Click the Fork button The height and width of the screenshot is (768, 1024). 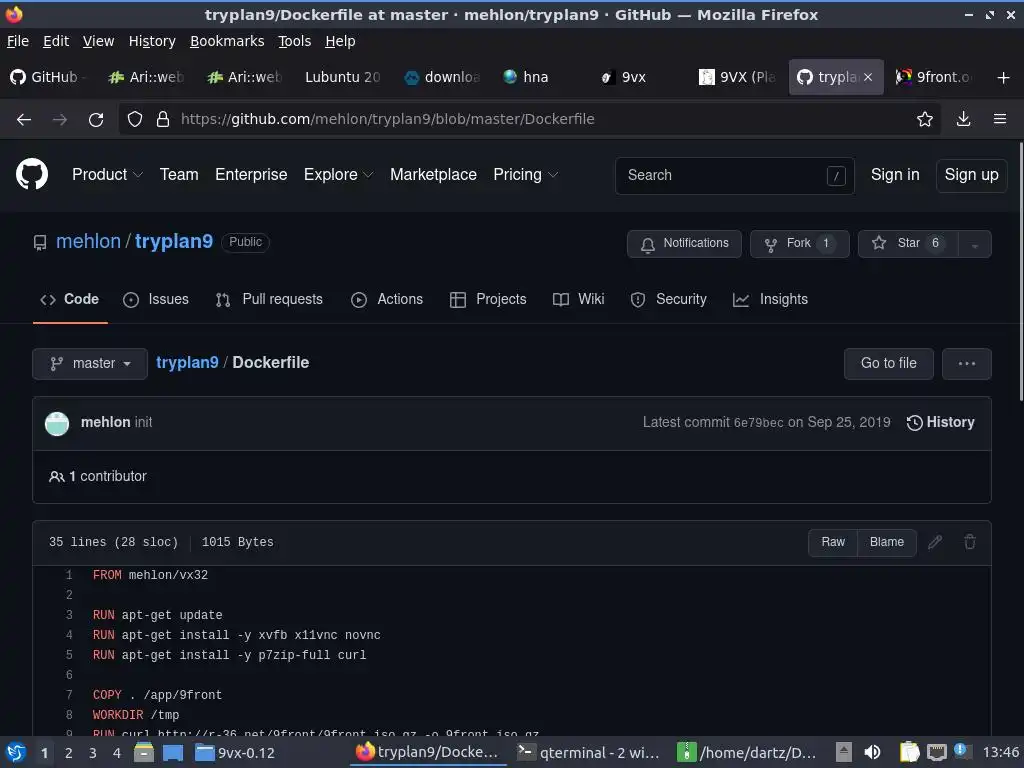799,244
